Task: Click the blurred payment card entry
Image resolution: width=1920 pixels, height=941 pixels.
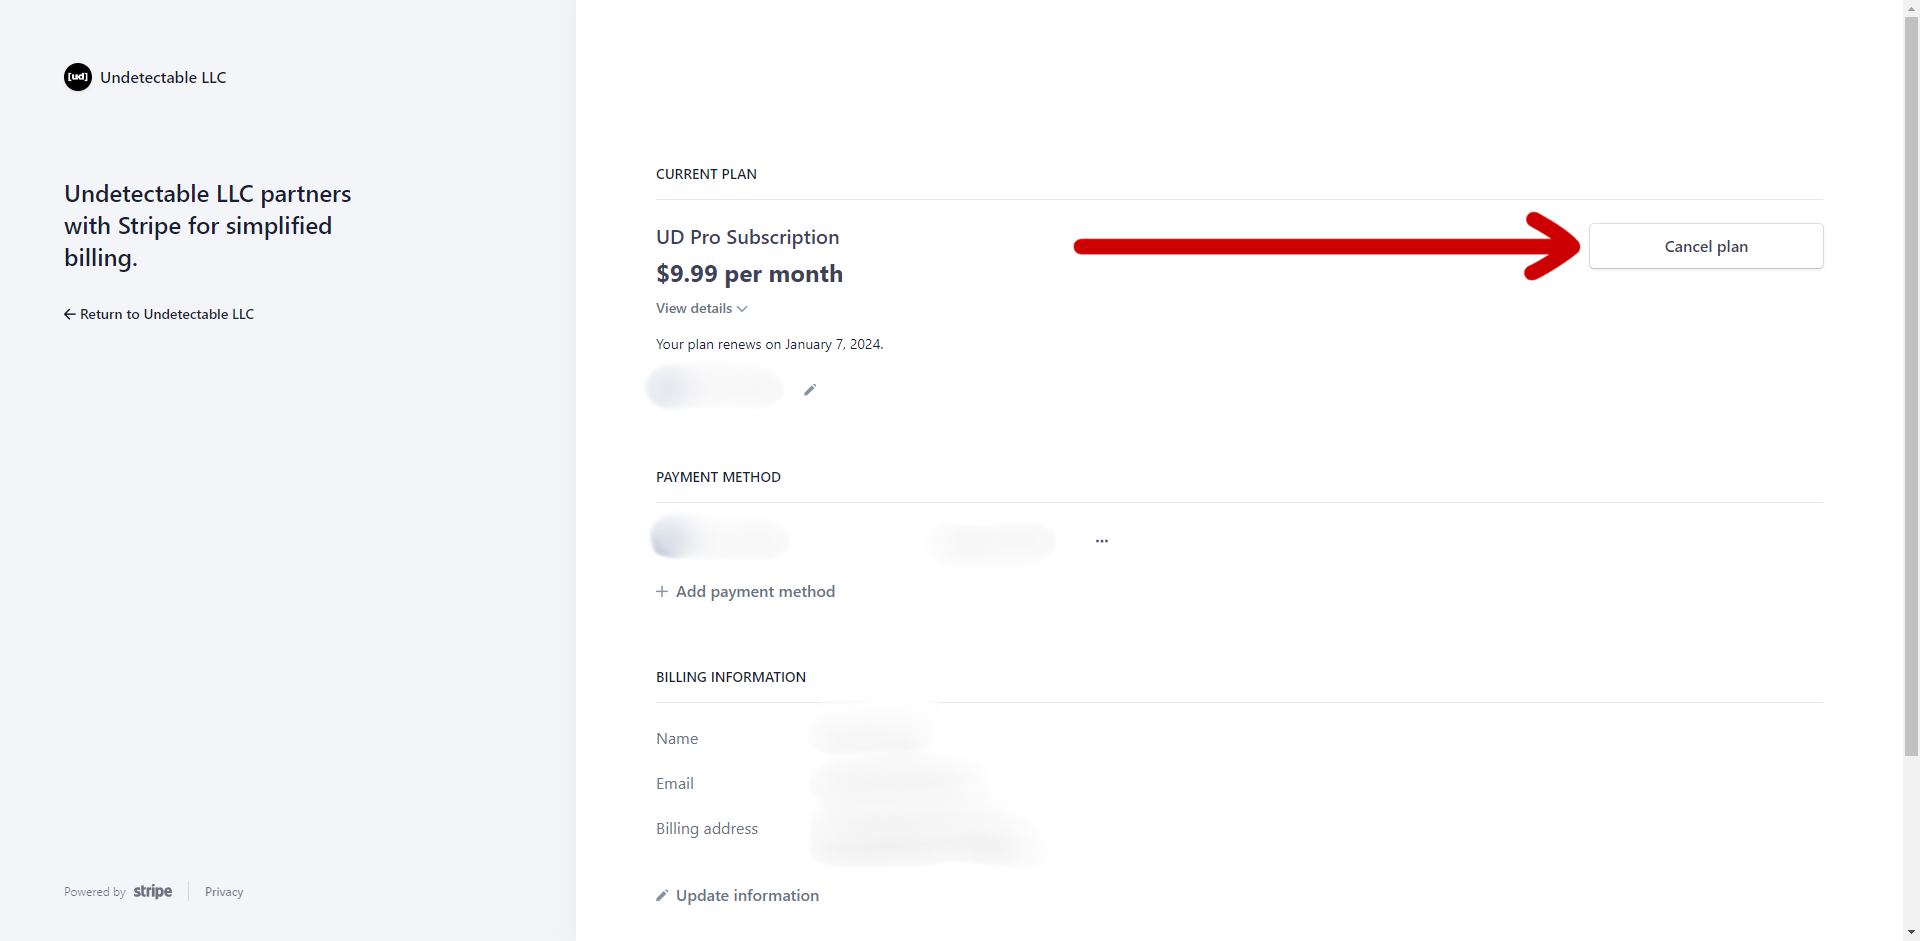Action: click(720, 539)
